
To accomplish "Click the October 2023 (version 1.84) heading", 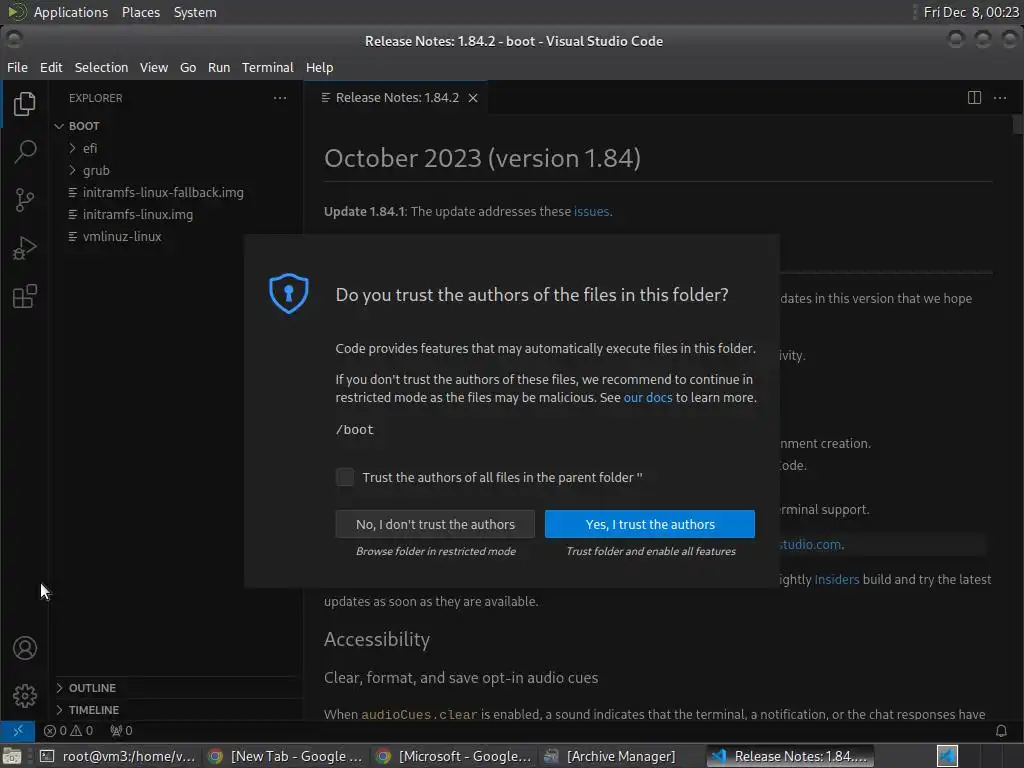I will coord(482,158).
